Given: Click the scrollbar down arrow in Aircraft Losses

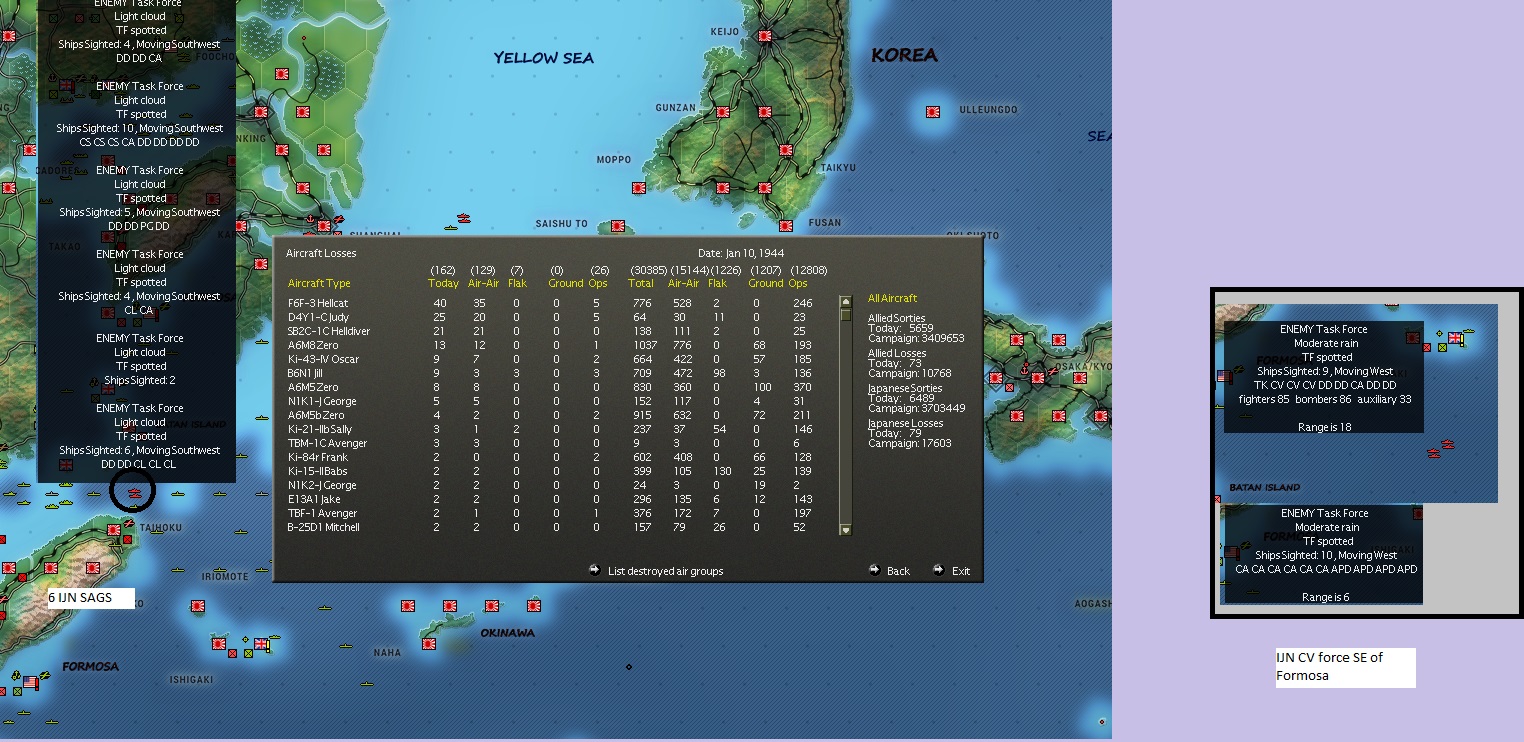Looking at the screenshot, I should [845, 529].
